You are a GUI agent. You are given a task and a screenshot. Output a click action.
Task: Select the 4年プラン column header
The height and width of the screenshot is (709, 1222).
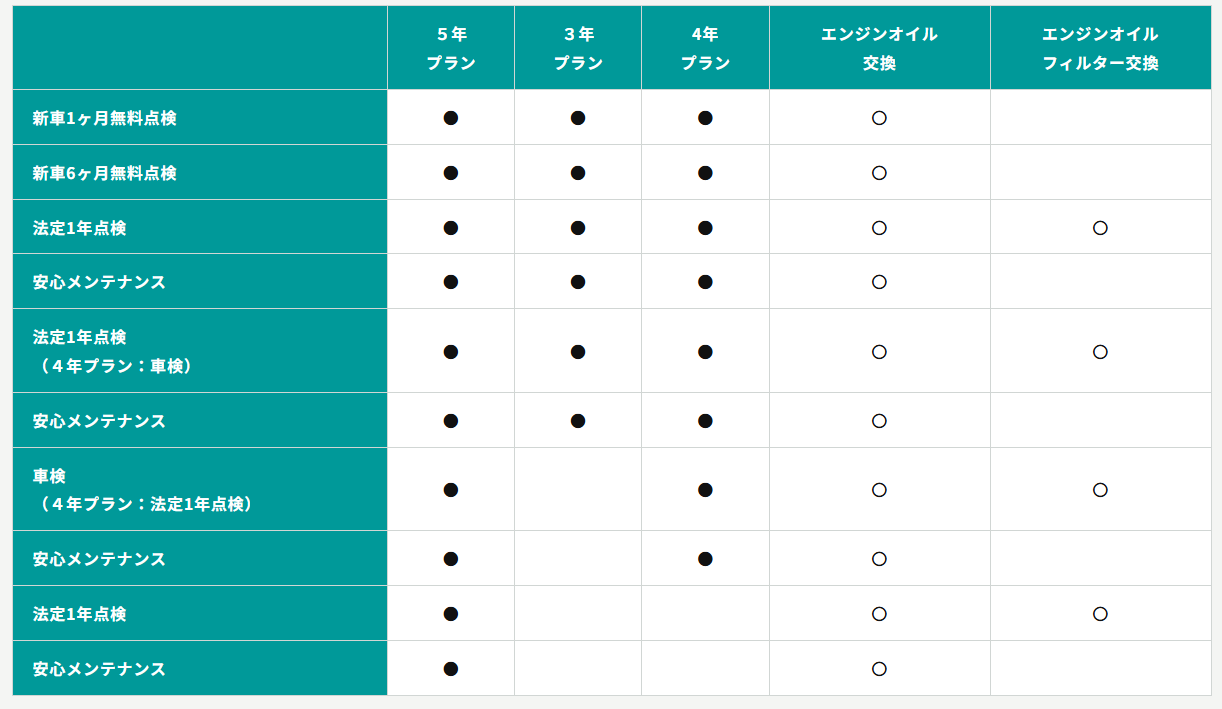[x=705, y=48]
